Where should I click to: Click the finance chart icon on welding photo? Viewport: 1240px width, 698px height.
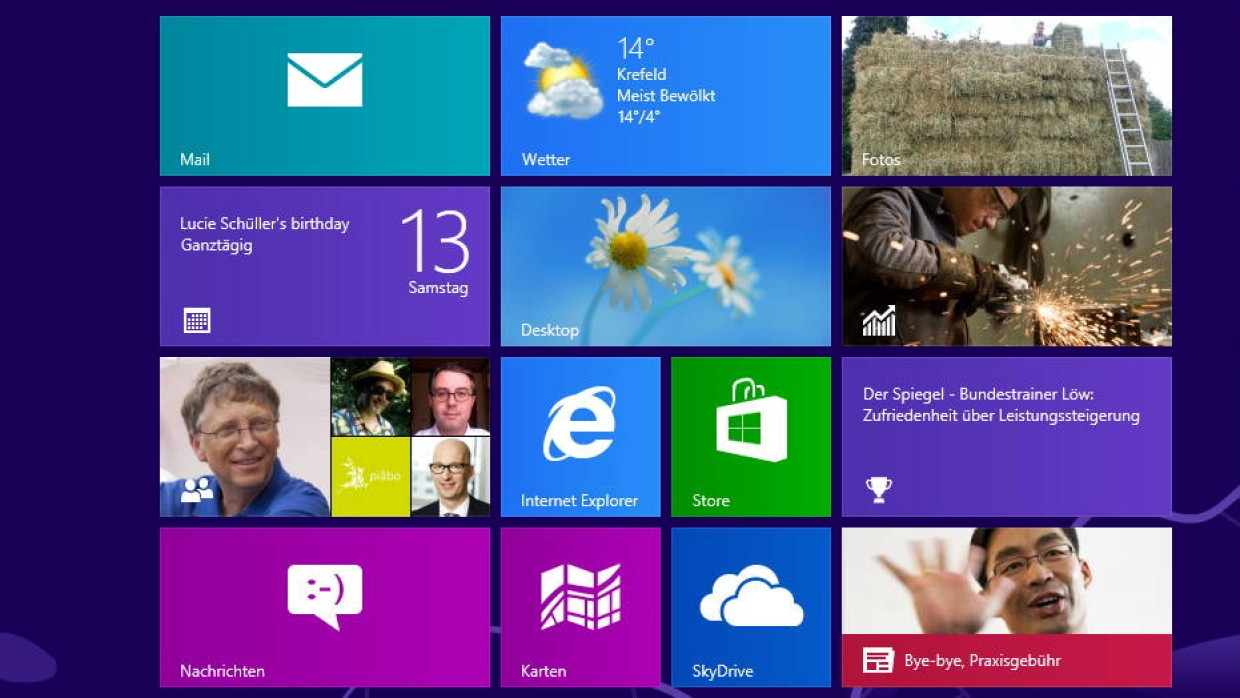coord(879,321)
